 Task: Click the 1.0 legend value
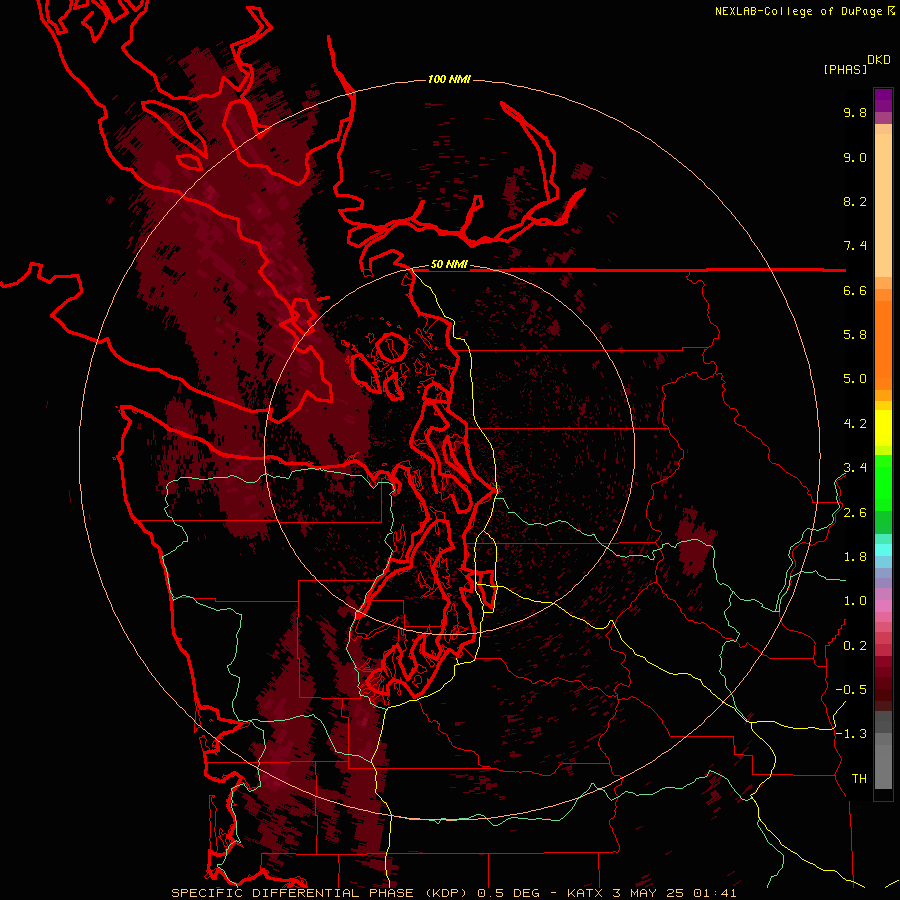tap(855, 601)
